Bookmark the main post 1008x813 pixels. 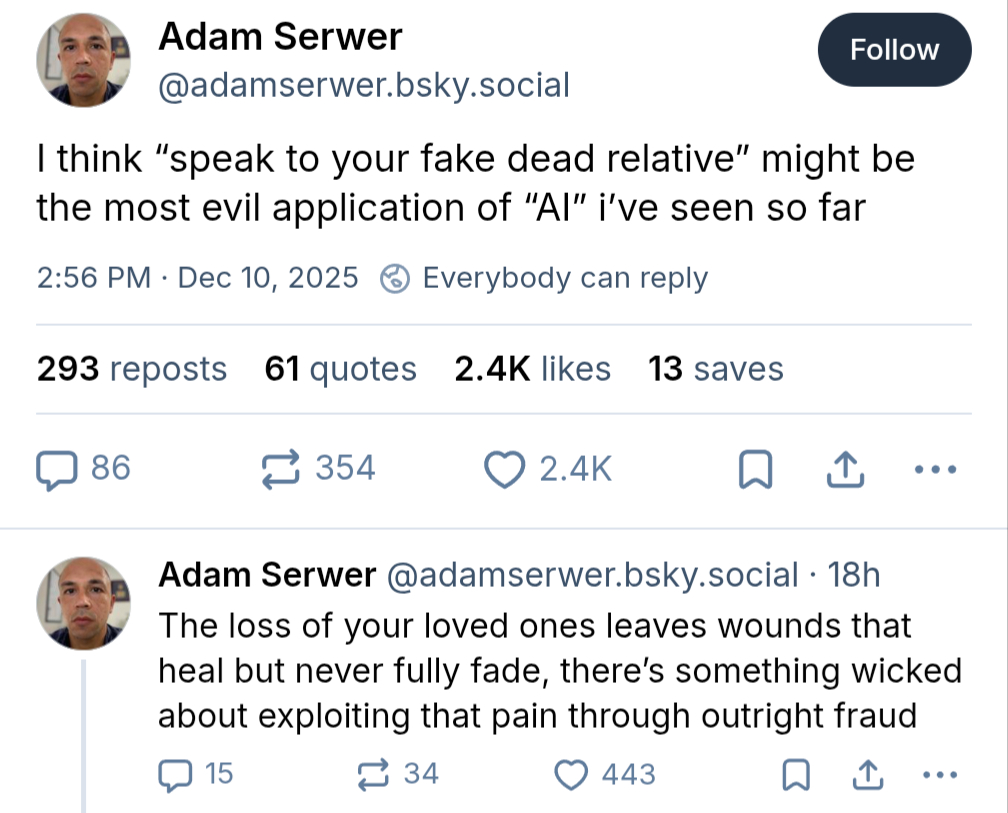point(753,469)
